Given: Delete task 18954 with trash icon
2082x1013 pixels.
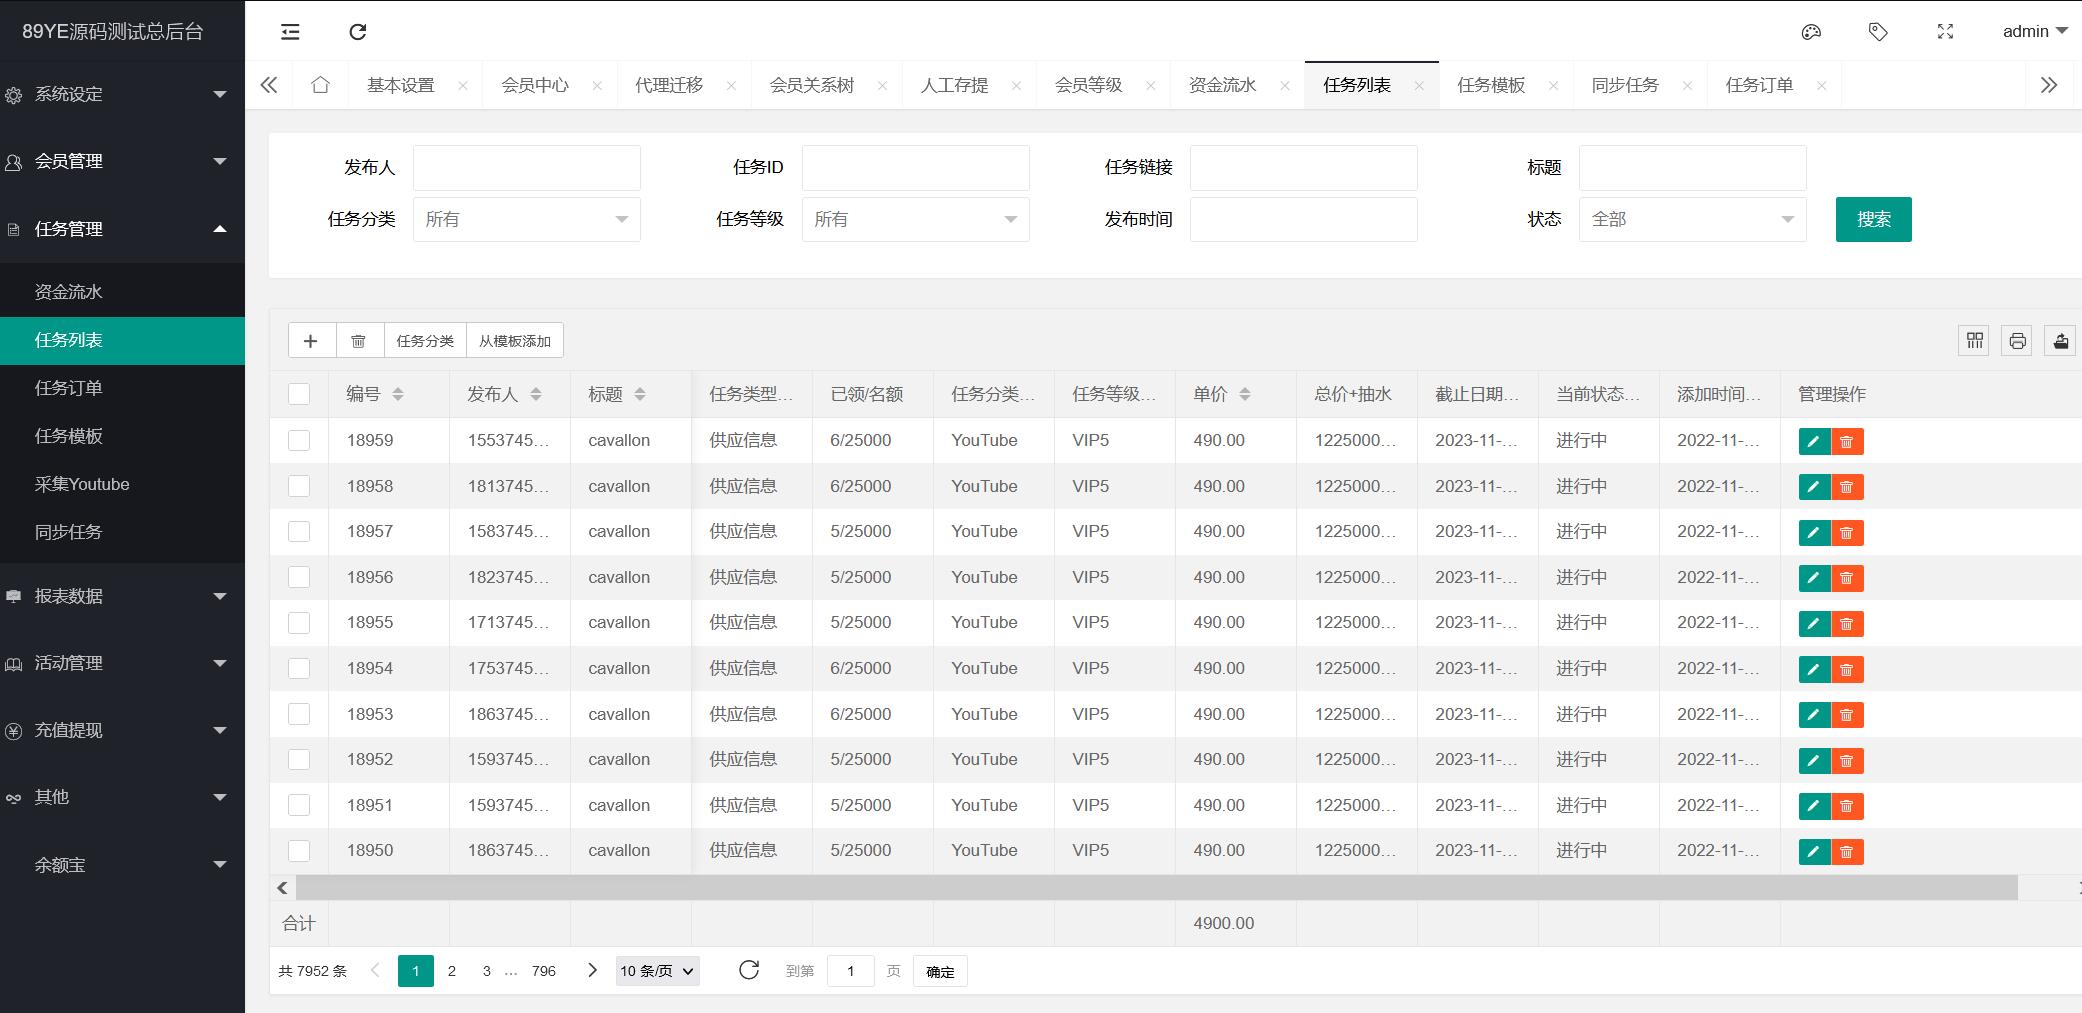Looking at the screenshot, I should (1847, 669).
